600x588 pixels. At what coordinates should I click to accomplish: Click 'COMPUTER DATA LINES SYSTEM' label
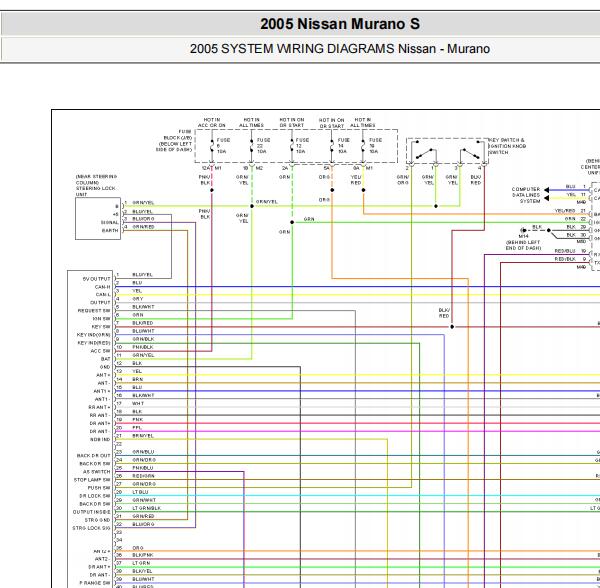coord(526,195)
